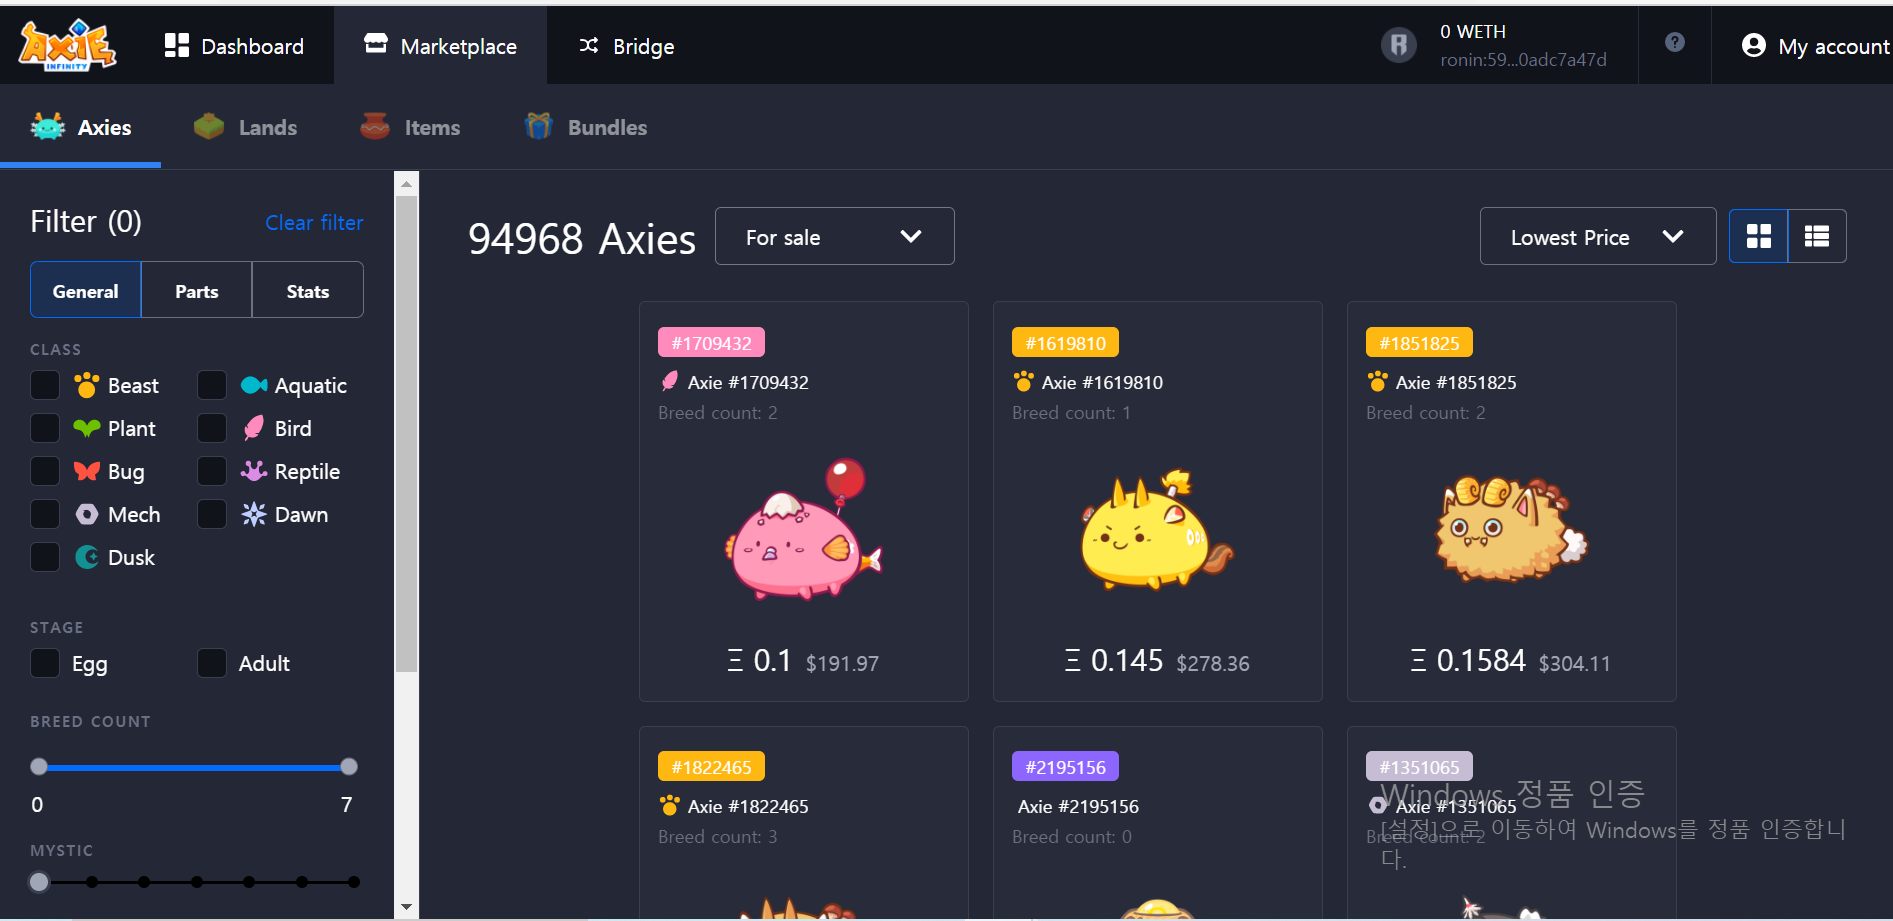The image size is (1893, 921).
Task: Click the #1822465 ID badge
Action: click(711, 767)
